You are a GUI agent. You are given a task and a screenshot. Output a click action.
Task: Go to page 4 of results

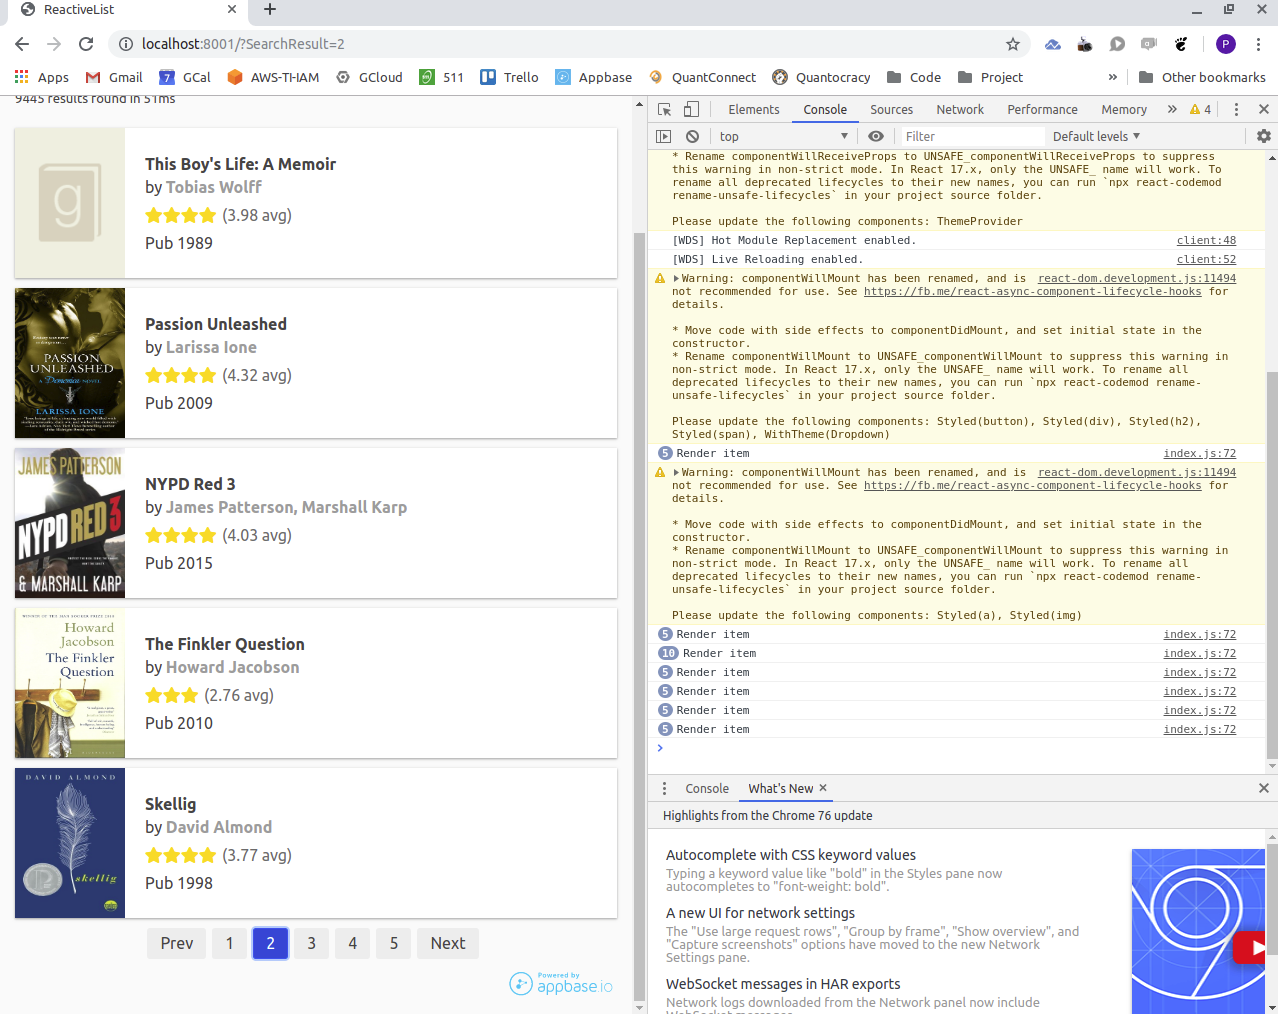point(352,943)
